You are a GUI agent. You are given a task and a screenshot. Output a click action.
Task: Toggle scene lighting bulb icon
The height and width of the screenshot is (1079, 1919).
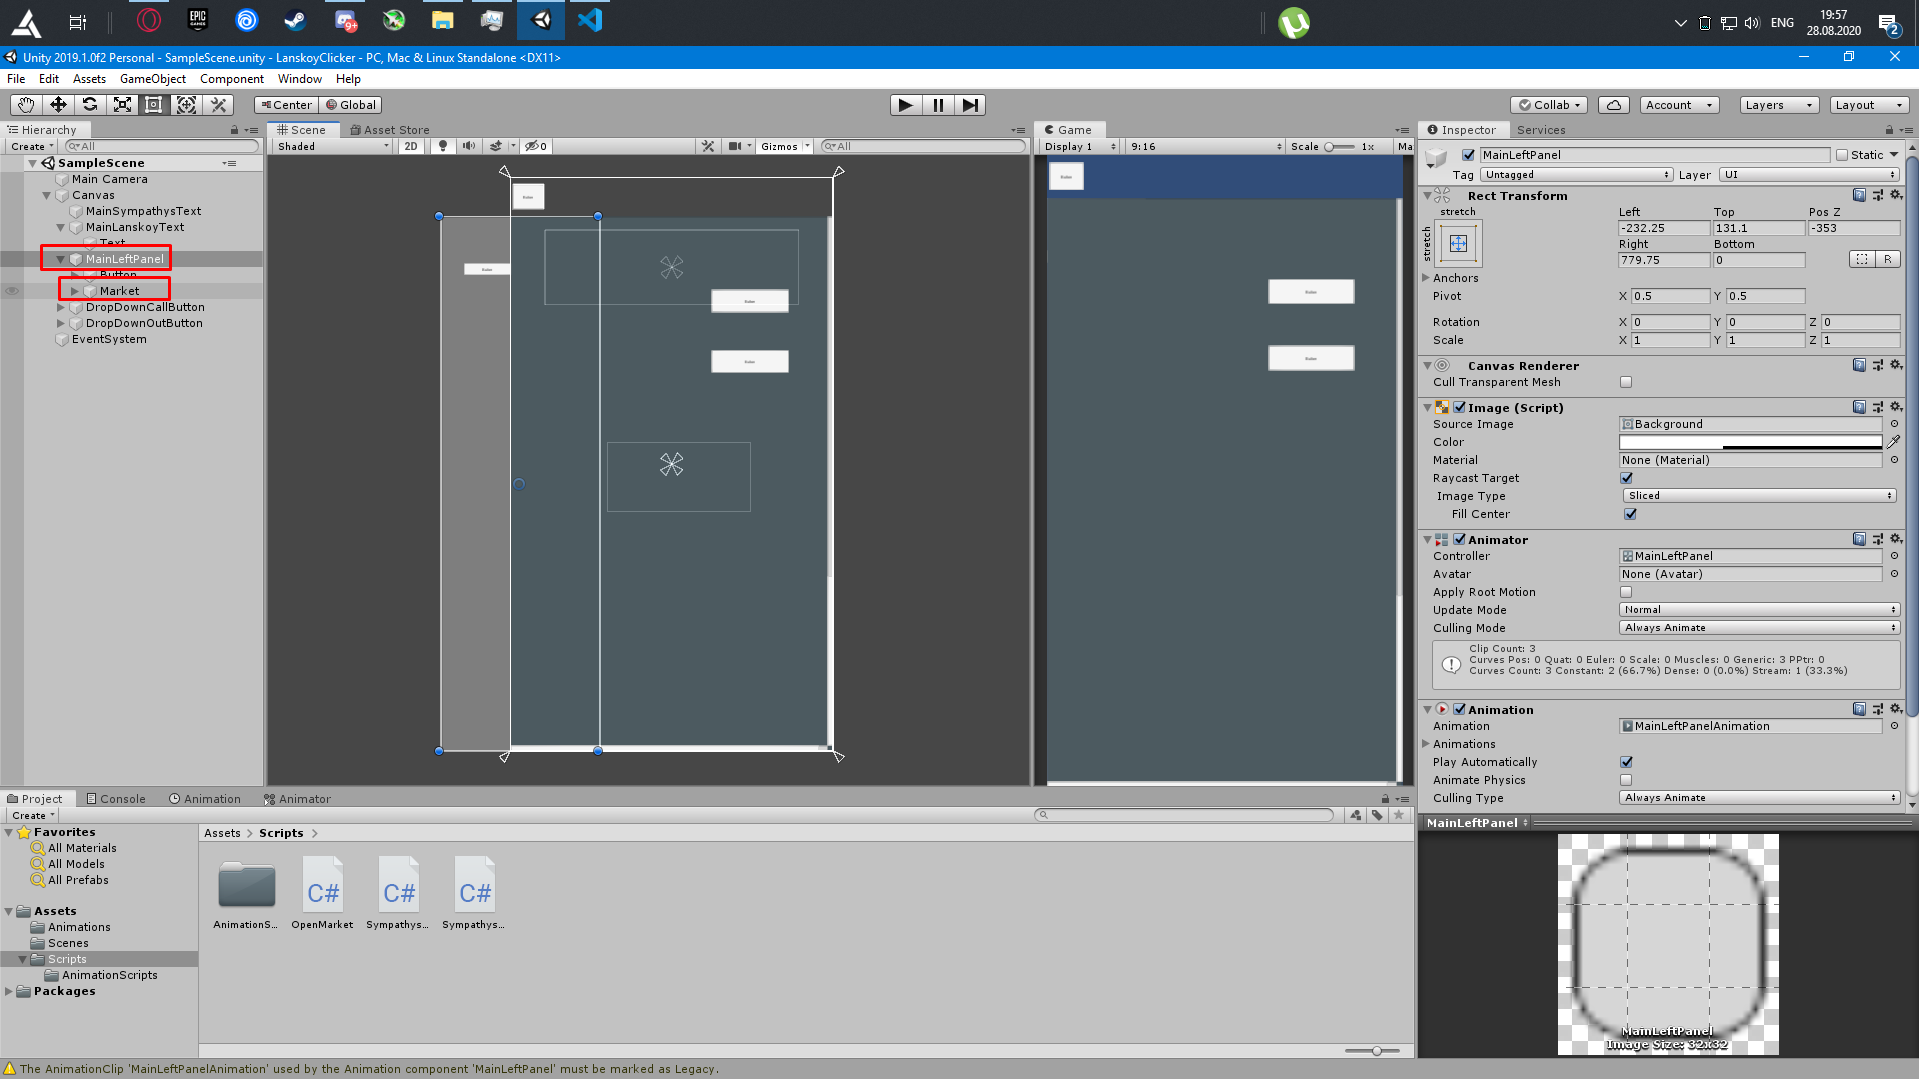443,146
